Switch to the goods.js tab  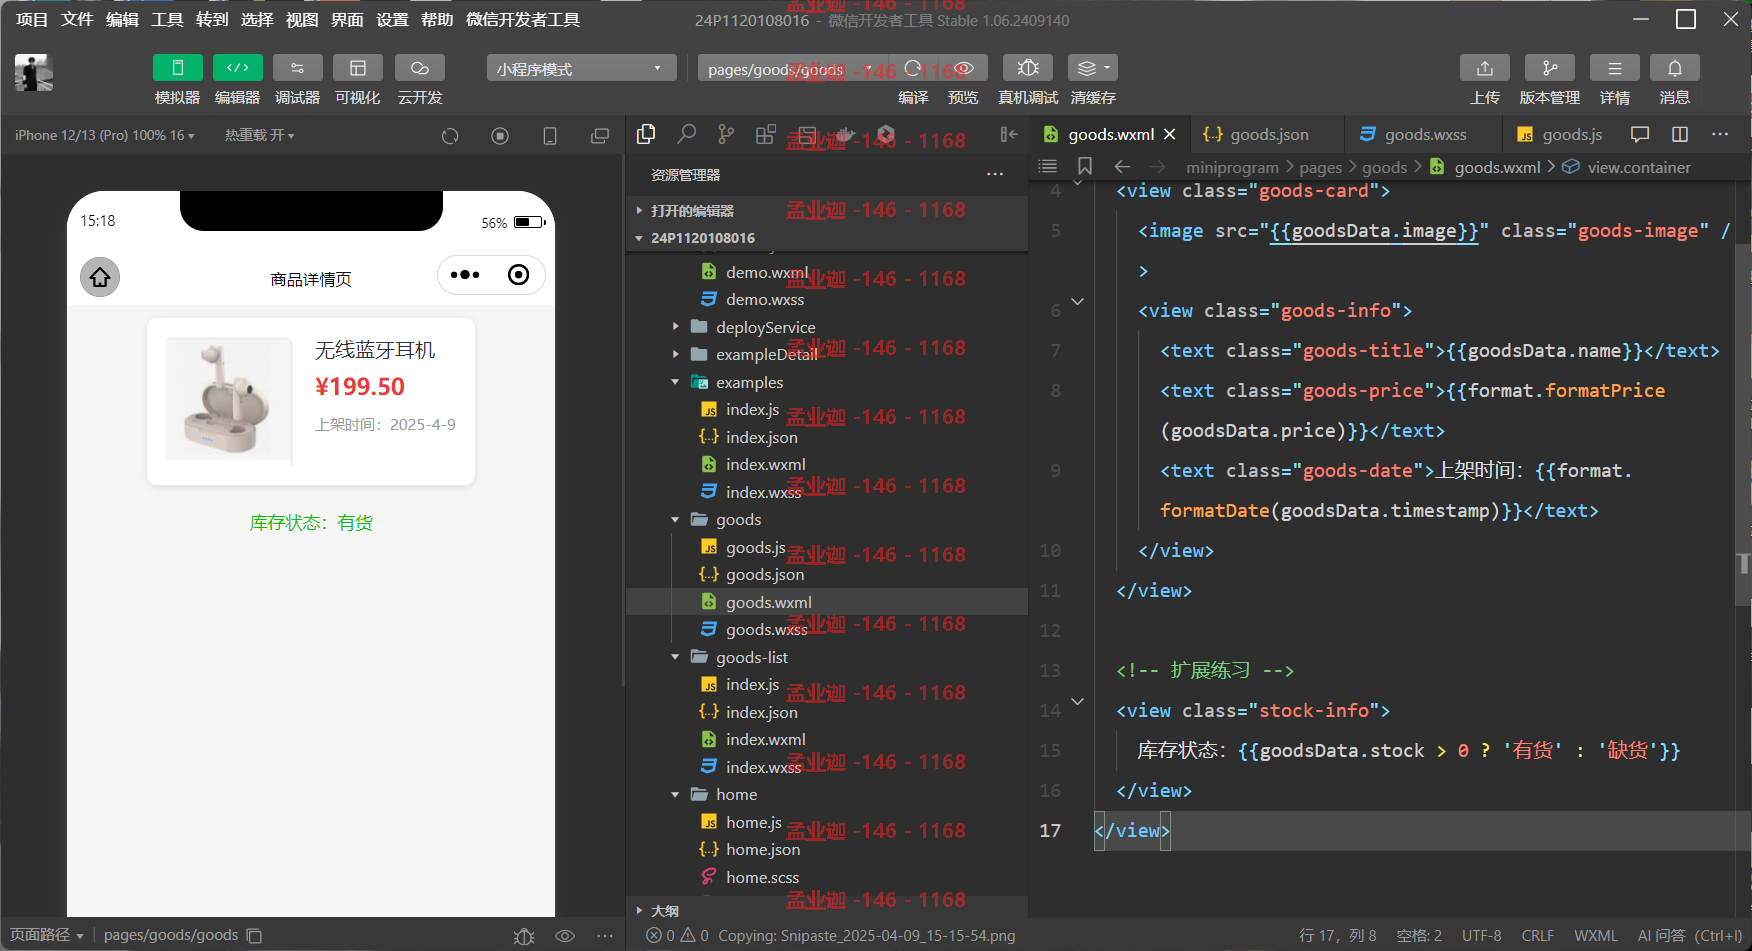1559,134
